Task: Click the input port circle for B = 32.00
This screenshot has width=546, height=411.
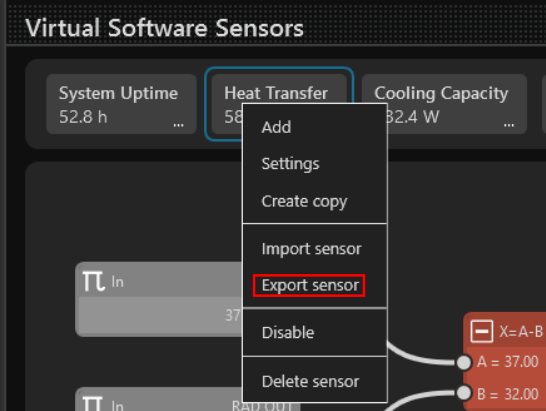Action: [464, 393]
